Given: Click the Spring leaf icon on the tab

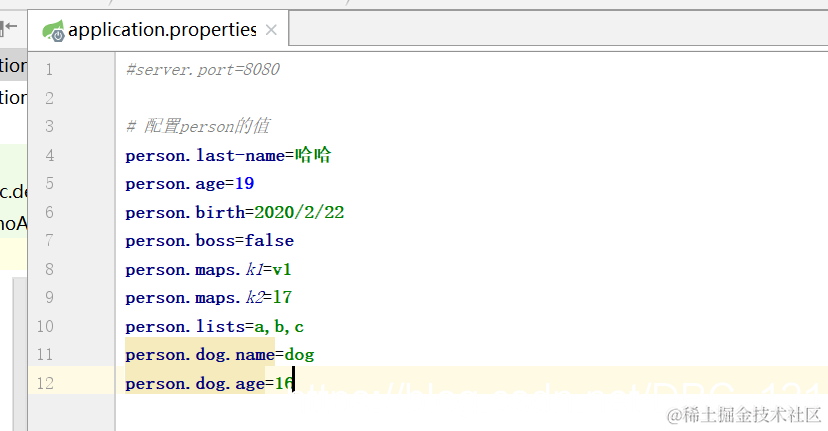Looking at the screenshot, I should coord(53,31).
